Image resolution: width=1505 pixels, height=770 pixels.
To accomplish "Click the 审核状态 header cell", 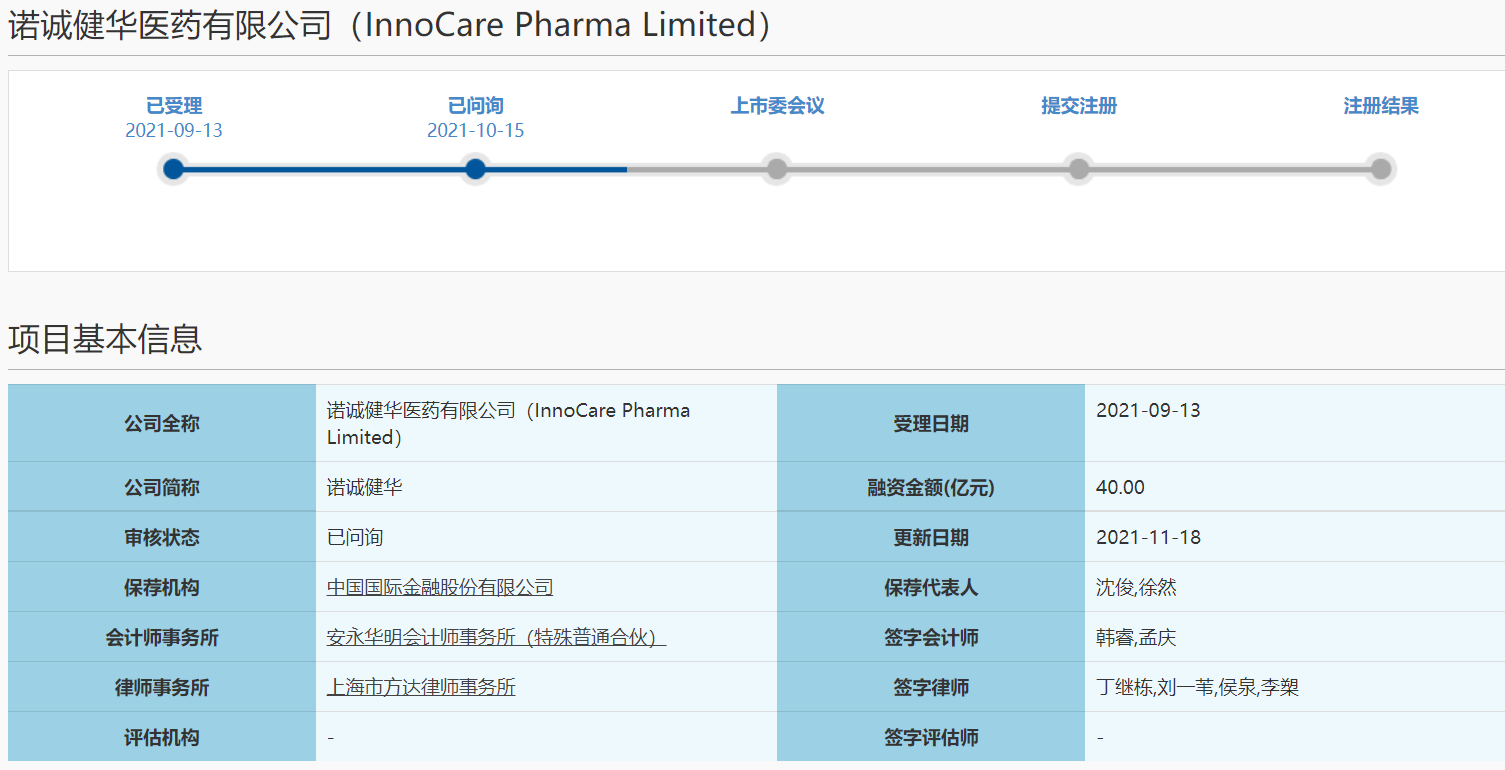I will point(162,537).
